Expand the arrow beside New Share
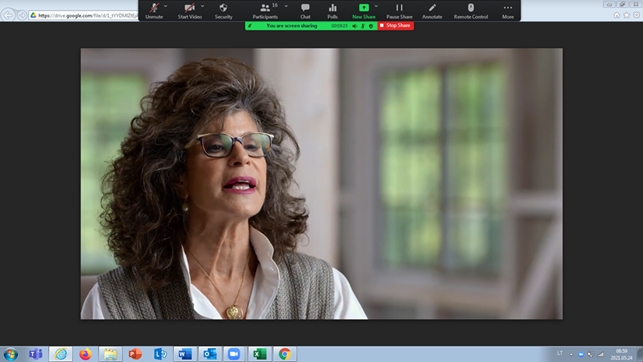 click(376, 6)
